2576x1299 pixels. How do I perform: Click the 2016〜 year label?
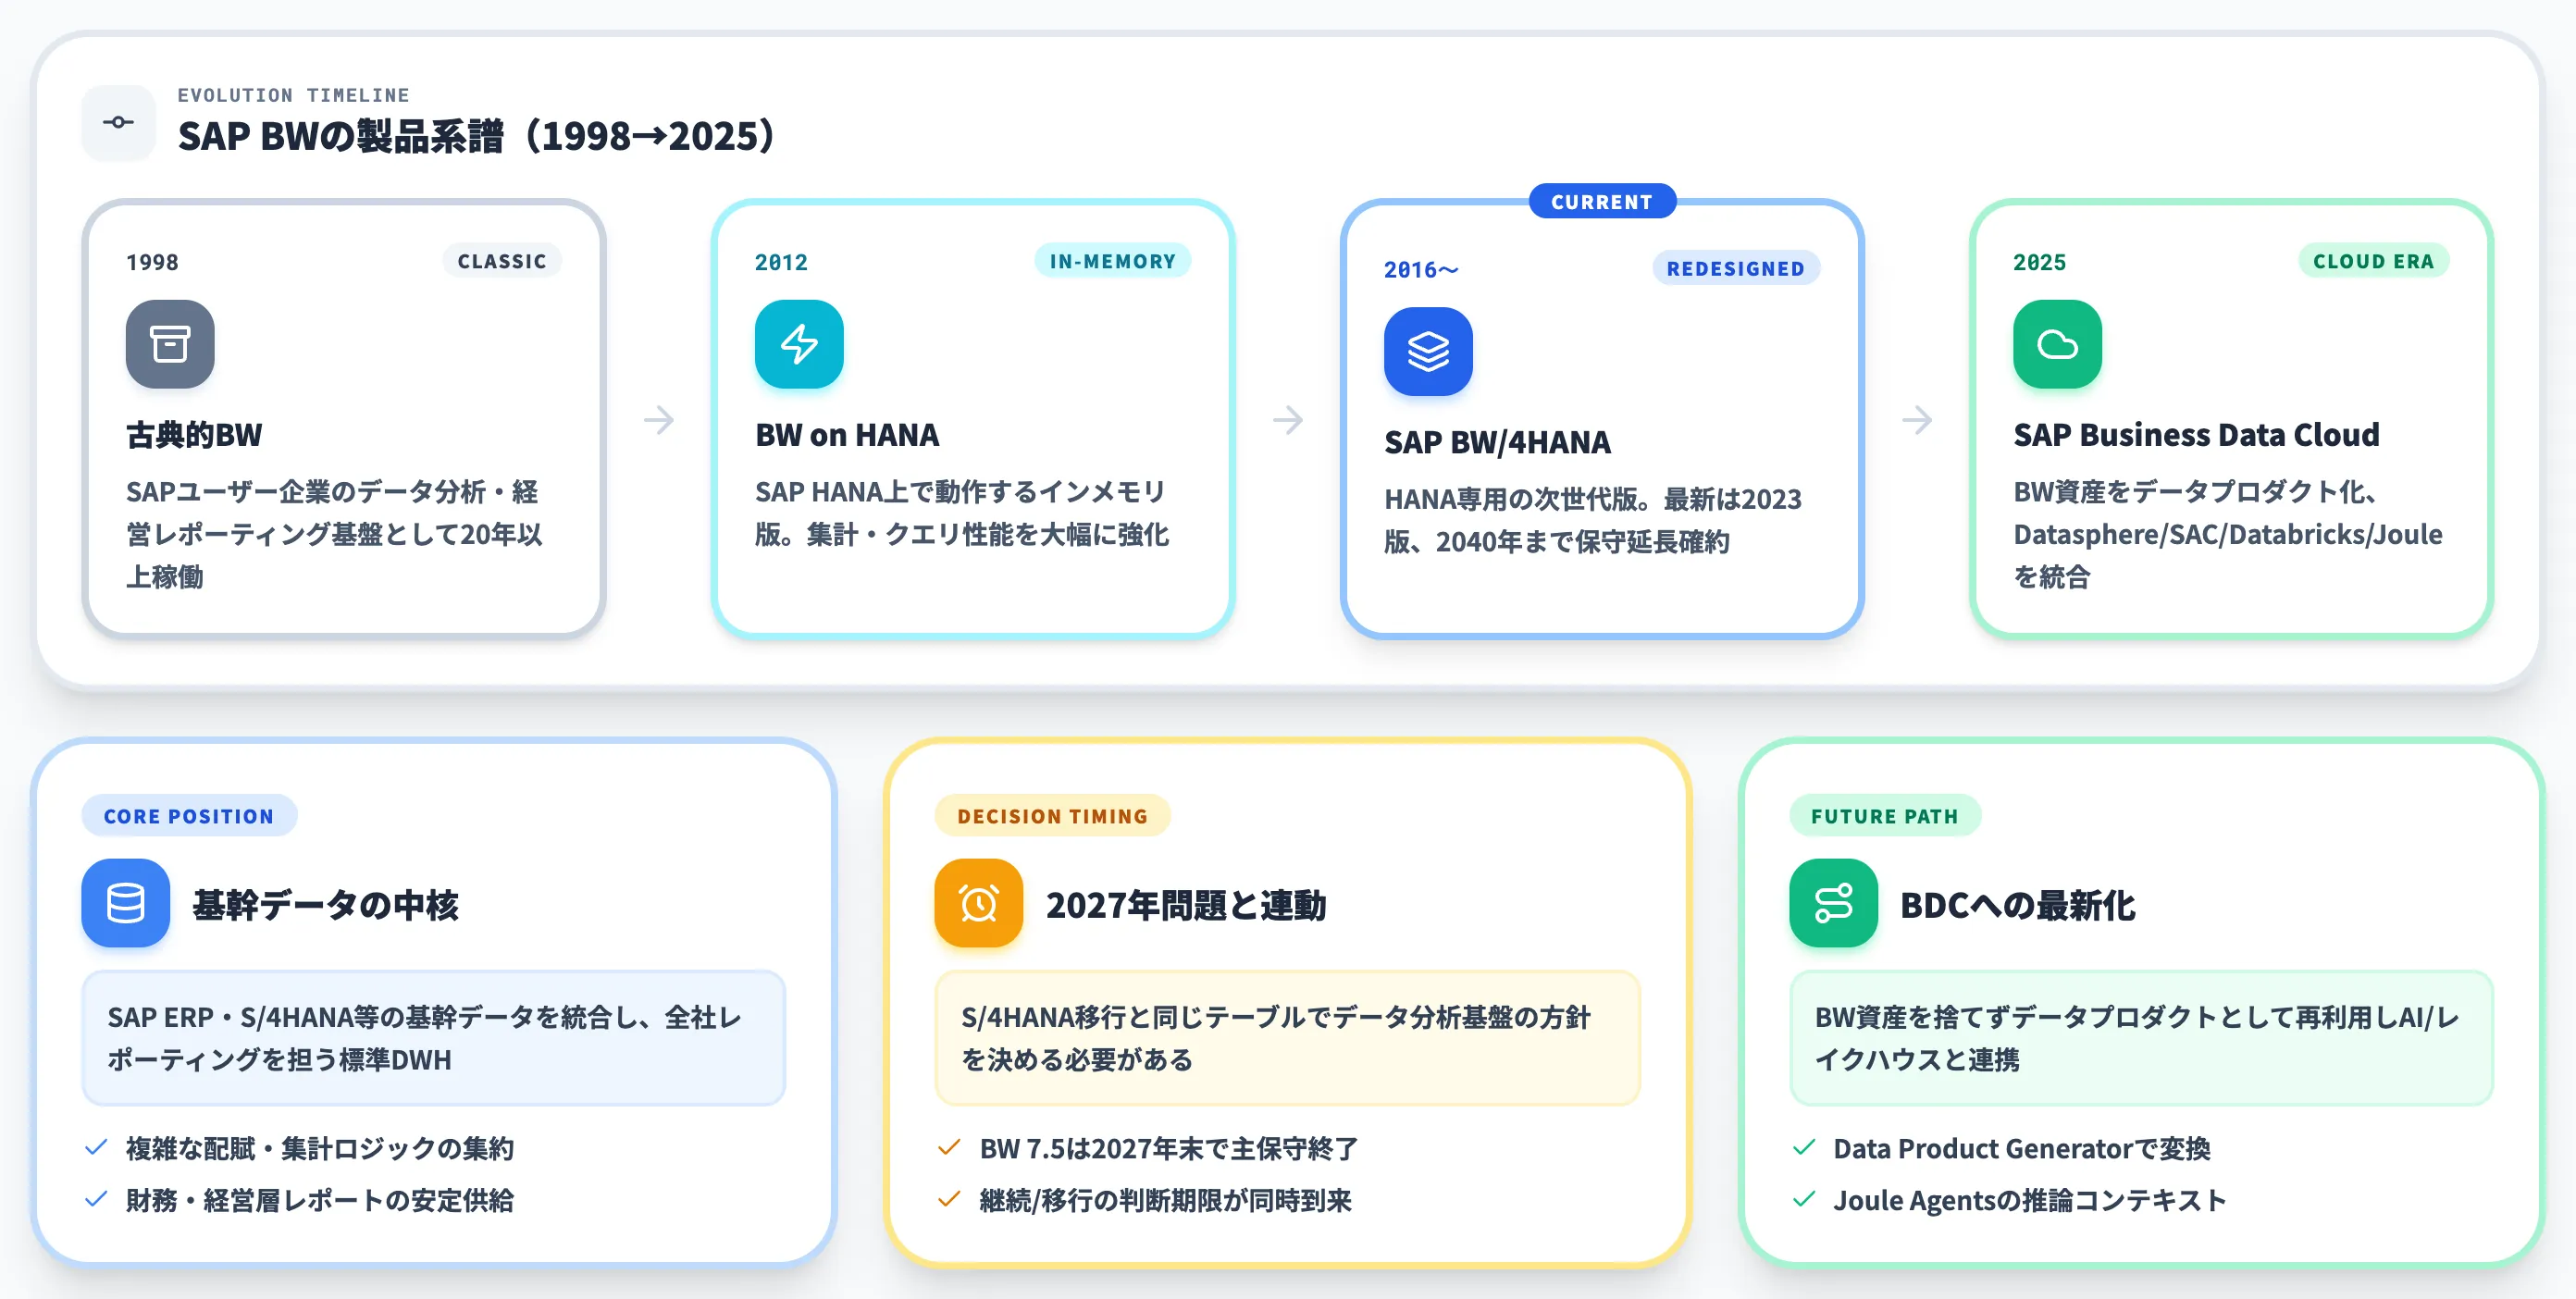tap(1421, 269)
